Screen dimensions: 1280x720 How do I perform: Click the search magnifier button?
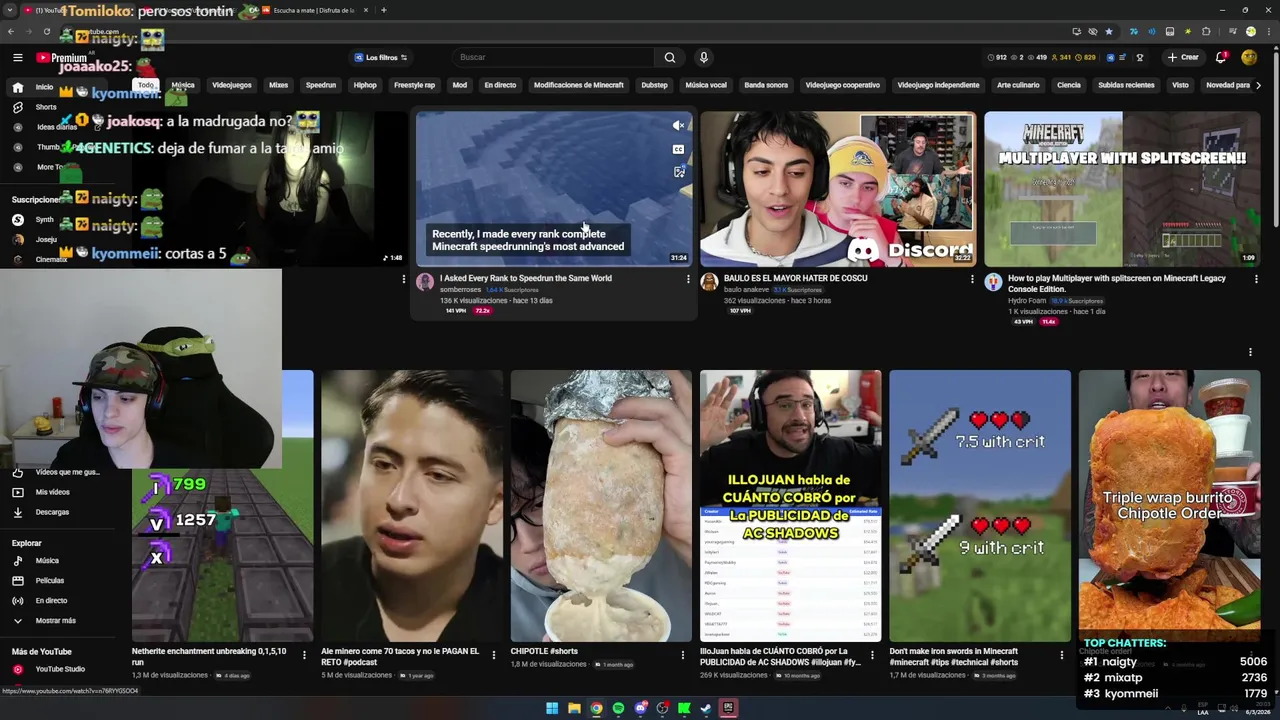click(x=670, y=58)
